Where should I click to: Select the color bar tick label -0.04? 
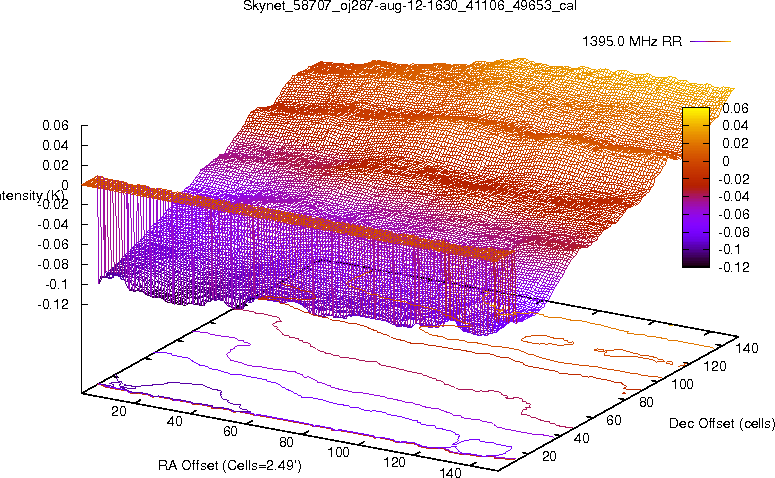pos(733,197)
